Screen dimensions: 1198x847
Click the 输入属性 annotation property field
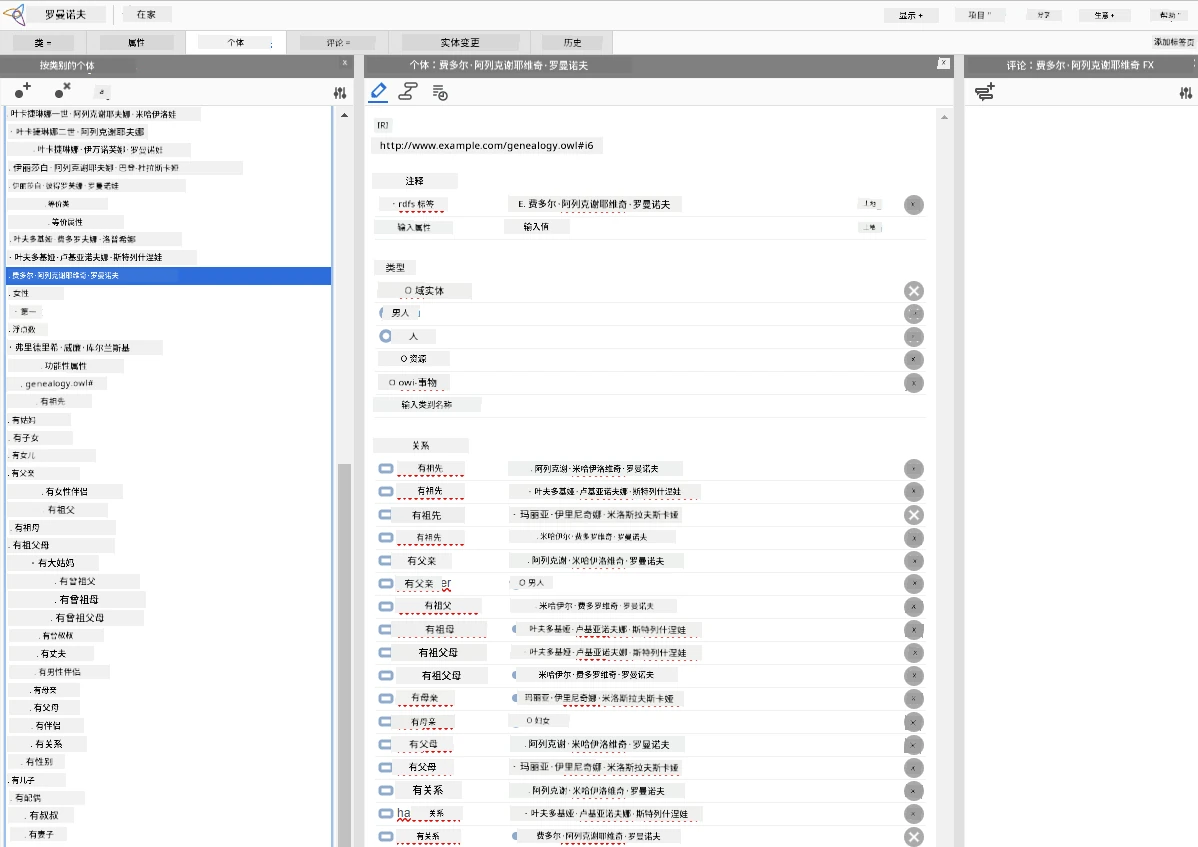pos(414,227)
